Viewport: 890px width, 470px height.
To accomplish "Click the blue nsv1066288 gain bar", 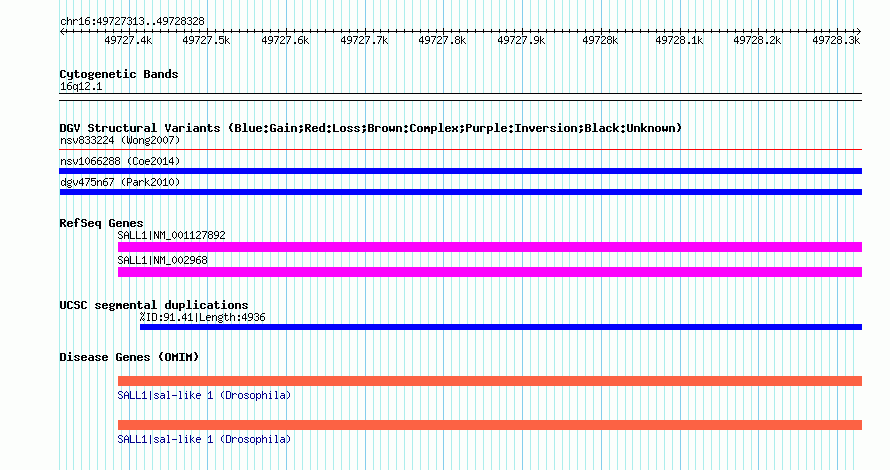I will [460, 171].
